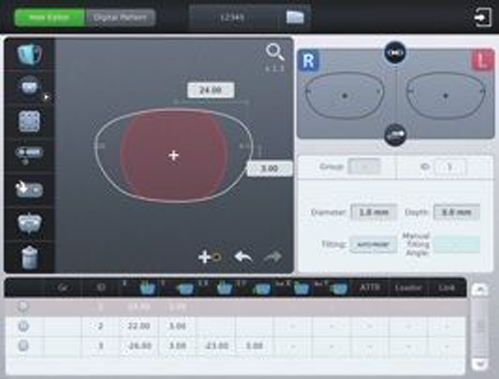Open the job folder icon
This screenshot has height=379, width=499.
[x=295, y=17]
